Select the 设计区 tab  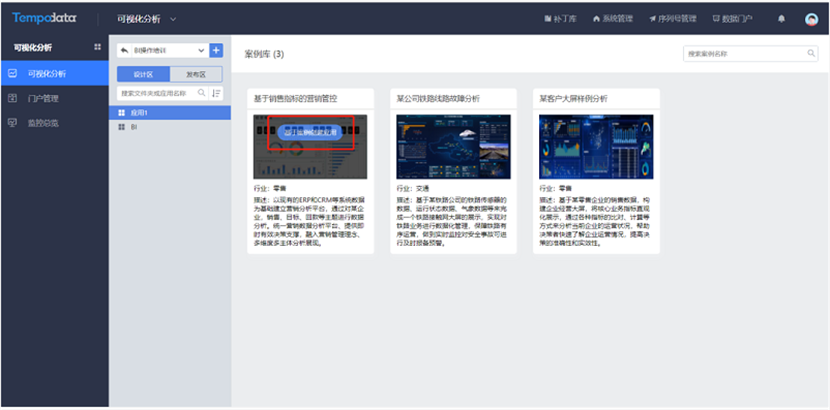coord(143,74)
